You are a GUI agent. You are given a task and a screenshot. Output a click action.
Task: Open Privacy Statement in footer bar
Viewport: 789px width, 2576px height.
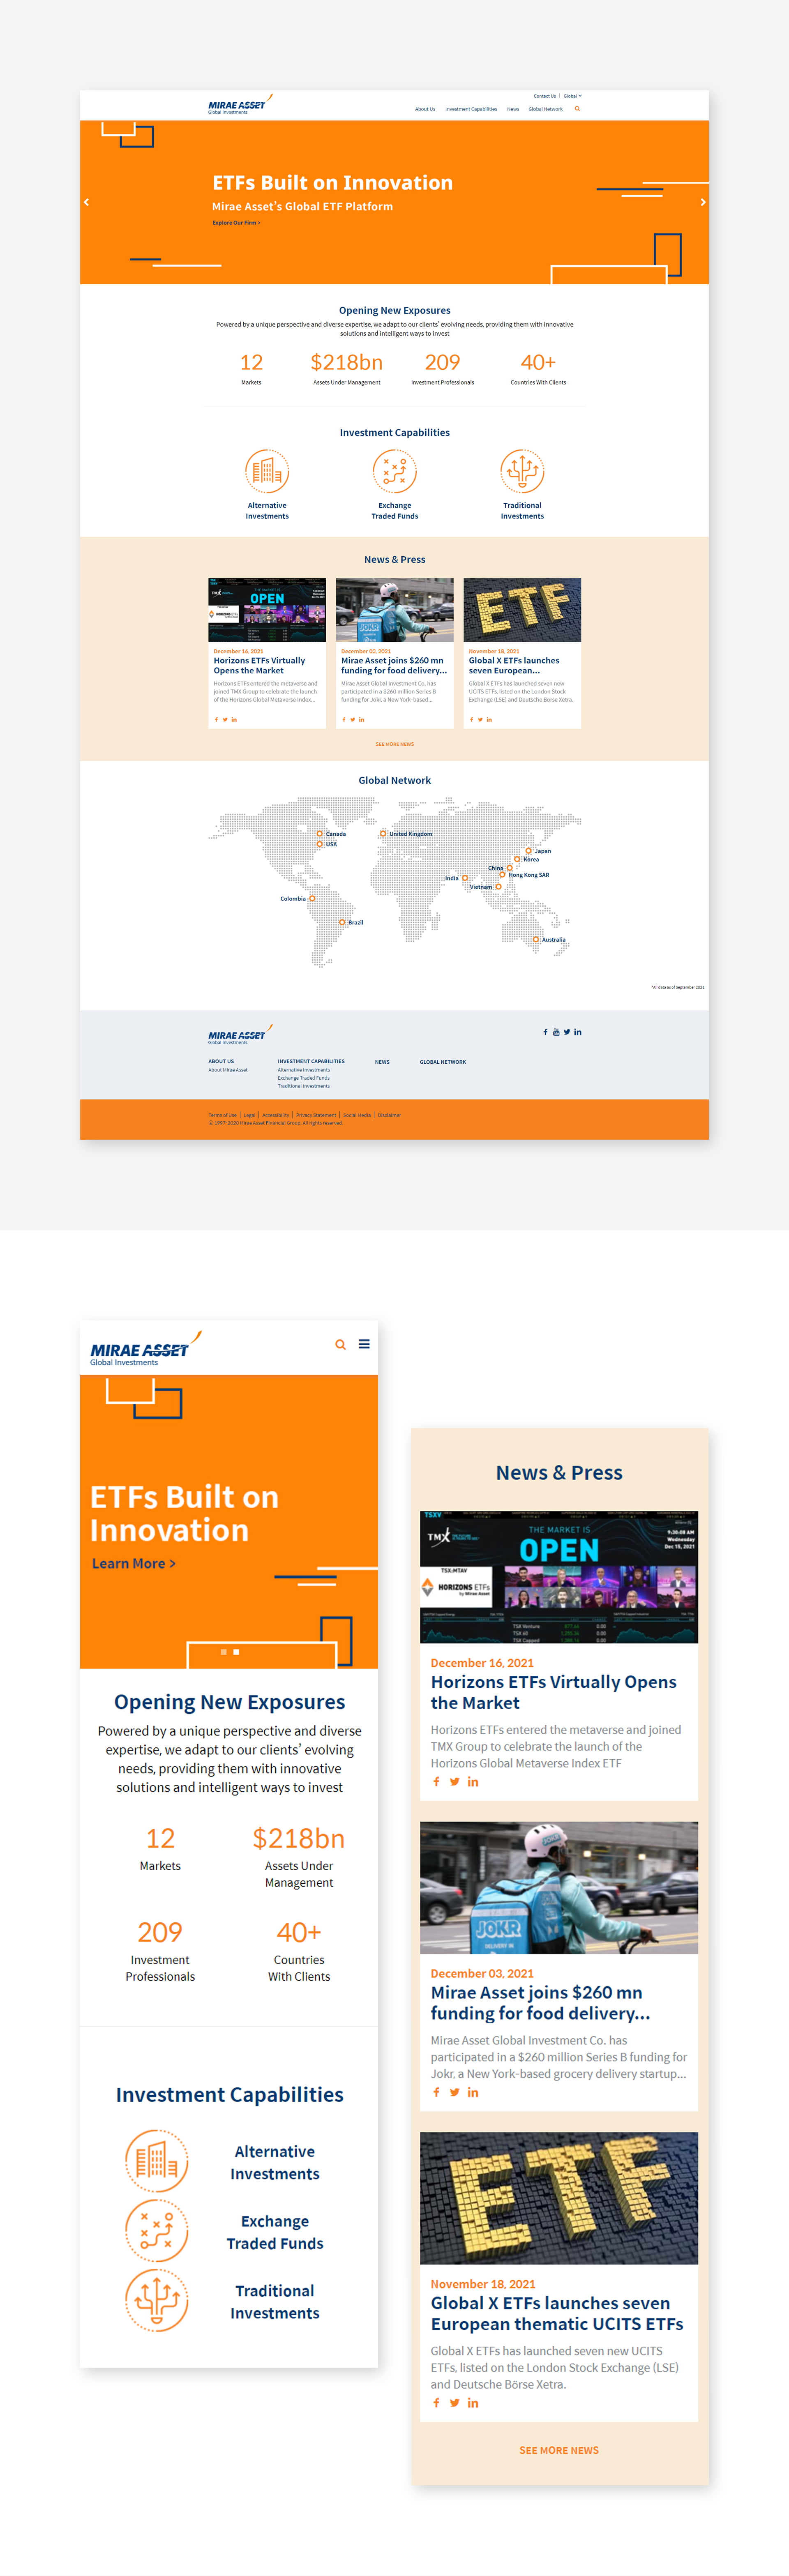pos(316,1115)
